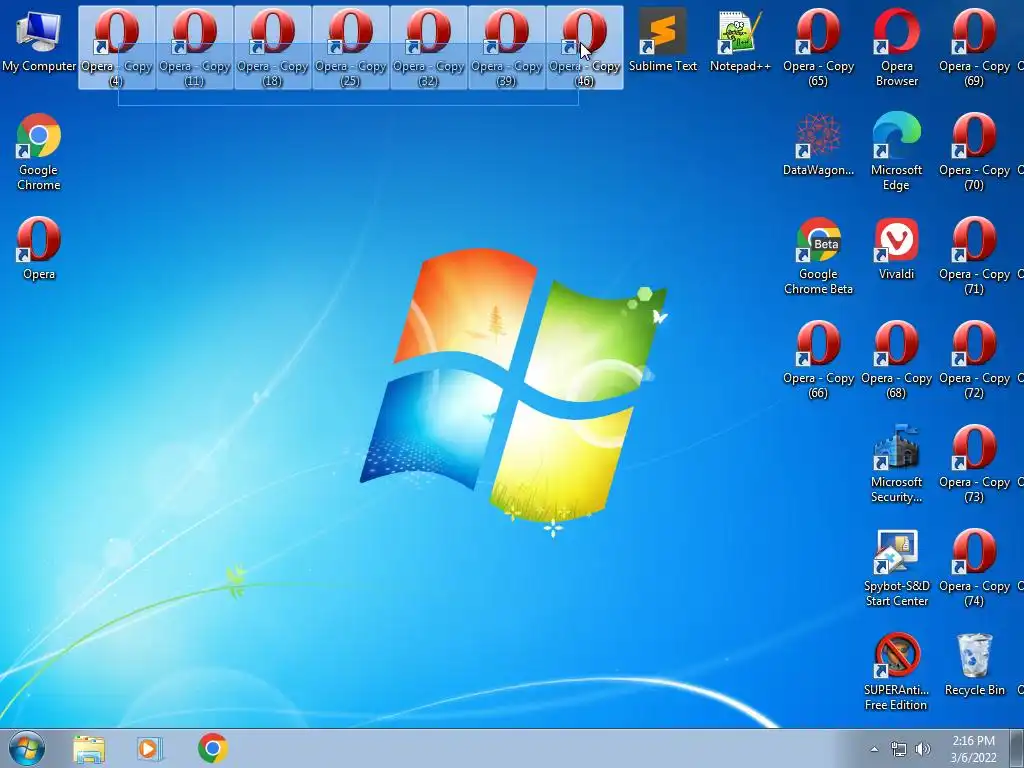Launch Windows Media Player from taskbar

[150, 748]
